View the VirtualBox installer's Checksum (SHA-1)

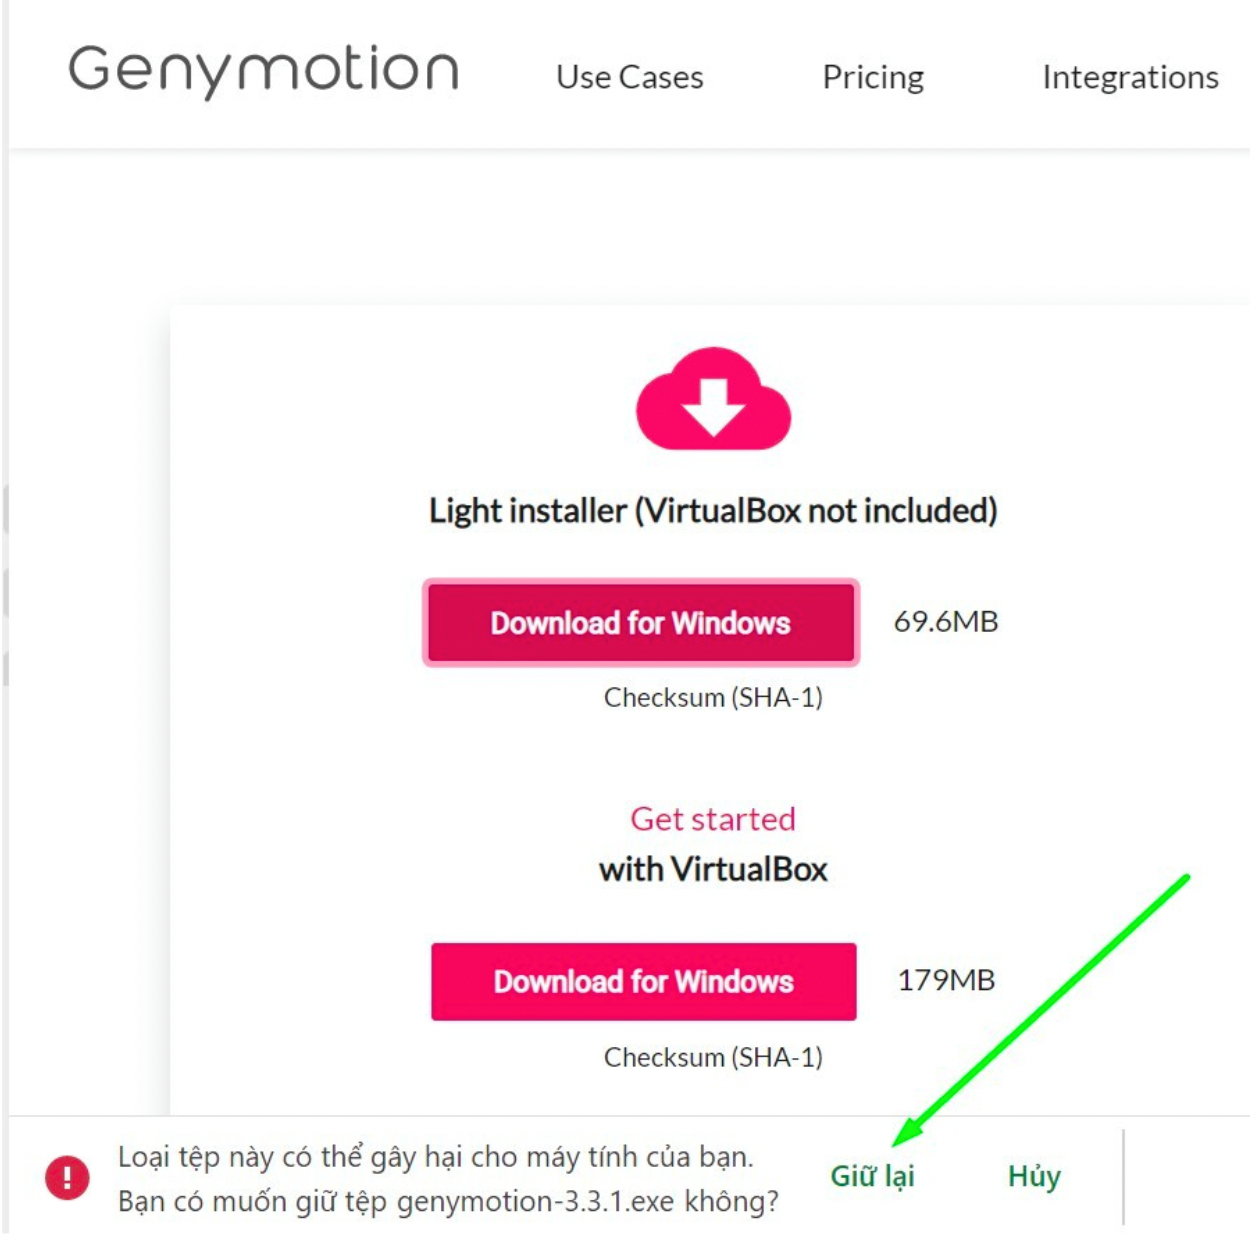click(713, 1057)
